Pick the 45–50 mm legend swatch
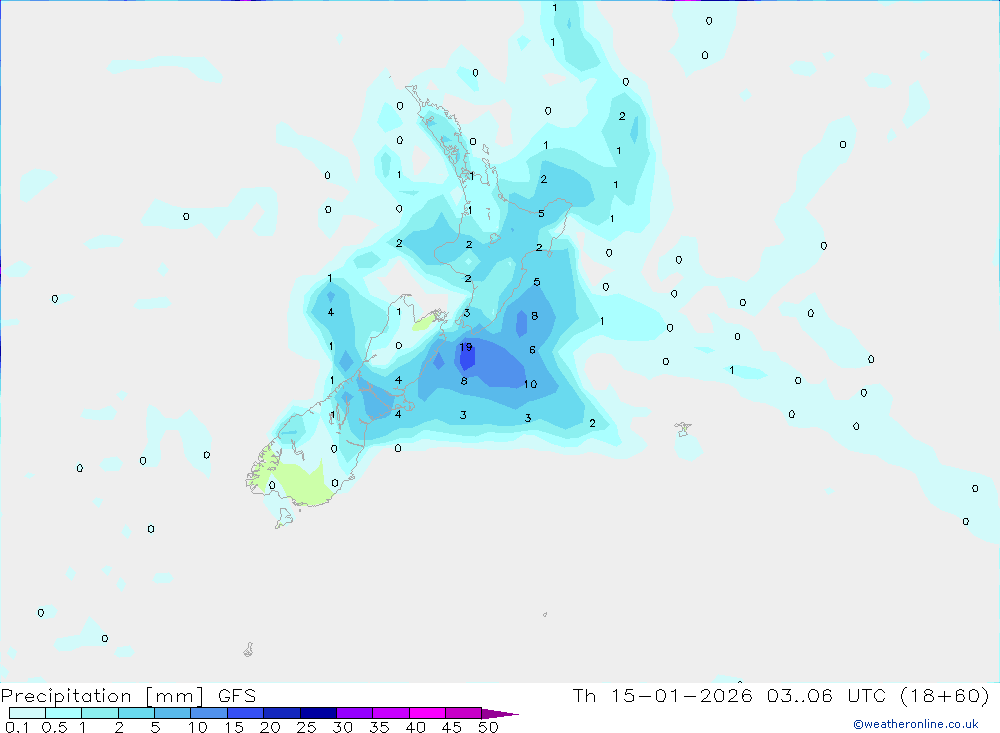The height and width of the screenshot is (733, 1000). pyautogui.click(x=464, y=713)
